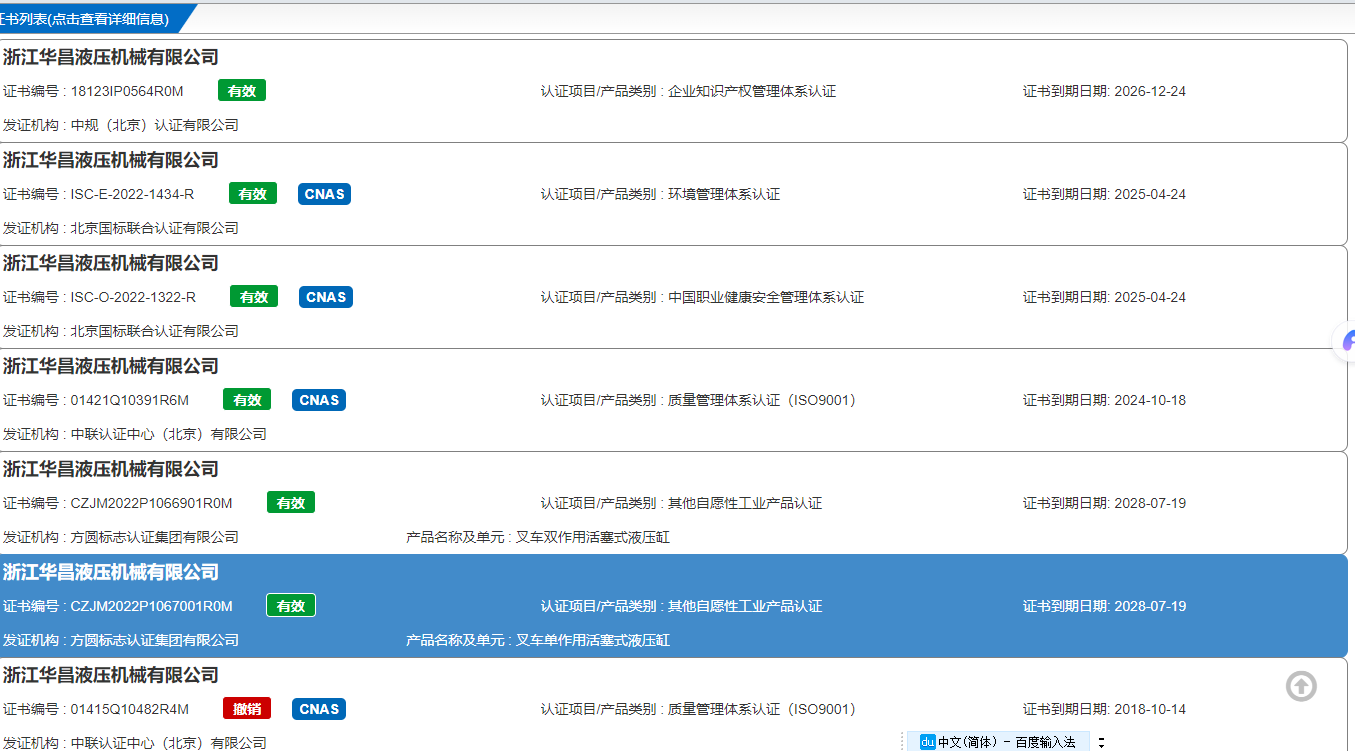Image resolution: width=1355 pixels, height=751 pixels.
Task: Open certificate number ISC-E-2022-1434-R
Action: [x=133, y=194]
